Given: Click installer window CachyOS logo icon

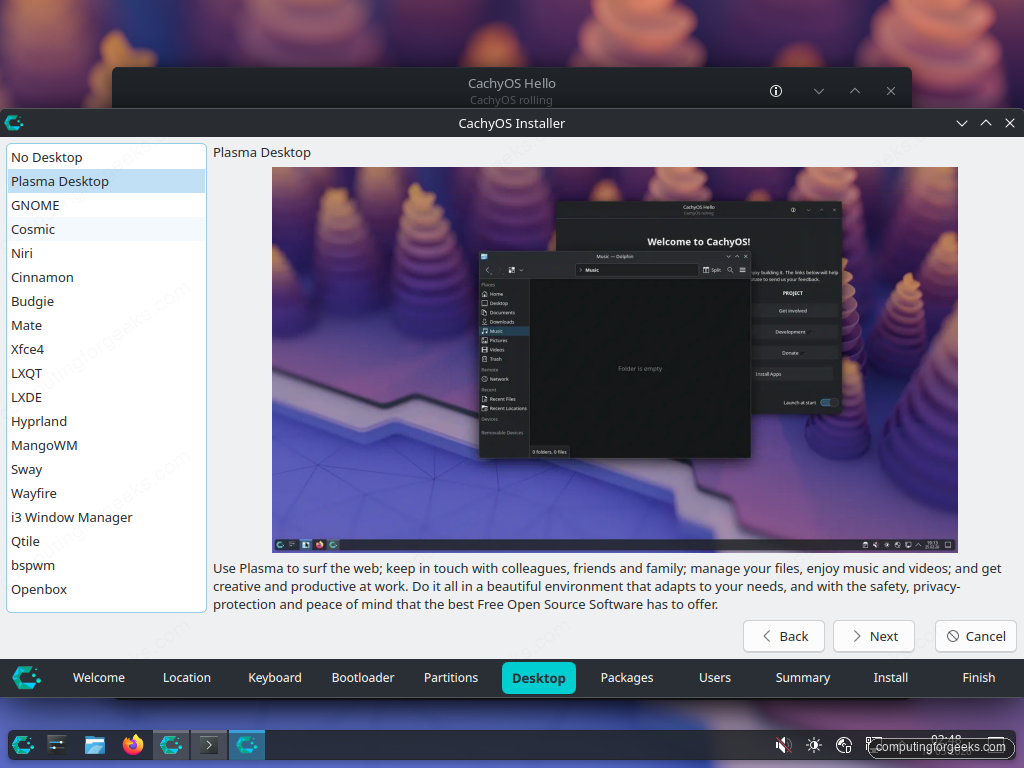Looking at the screenshot, I should click(x=14, y=123).
